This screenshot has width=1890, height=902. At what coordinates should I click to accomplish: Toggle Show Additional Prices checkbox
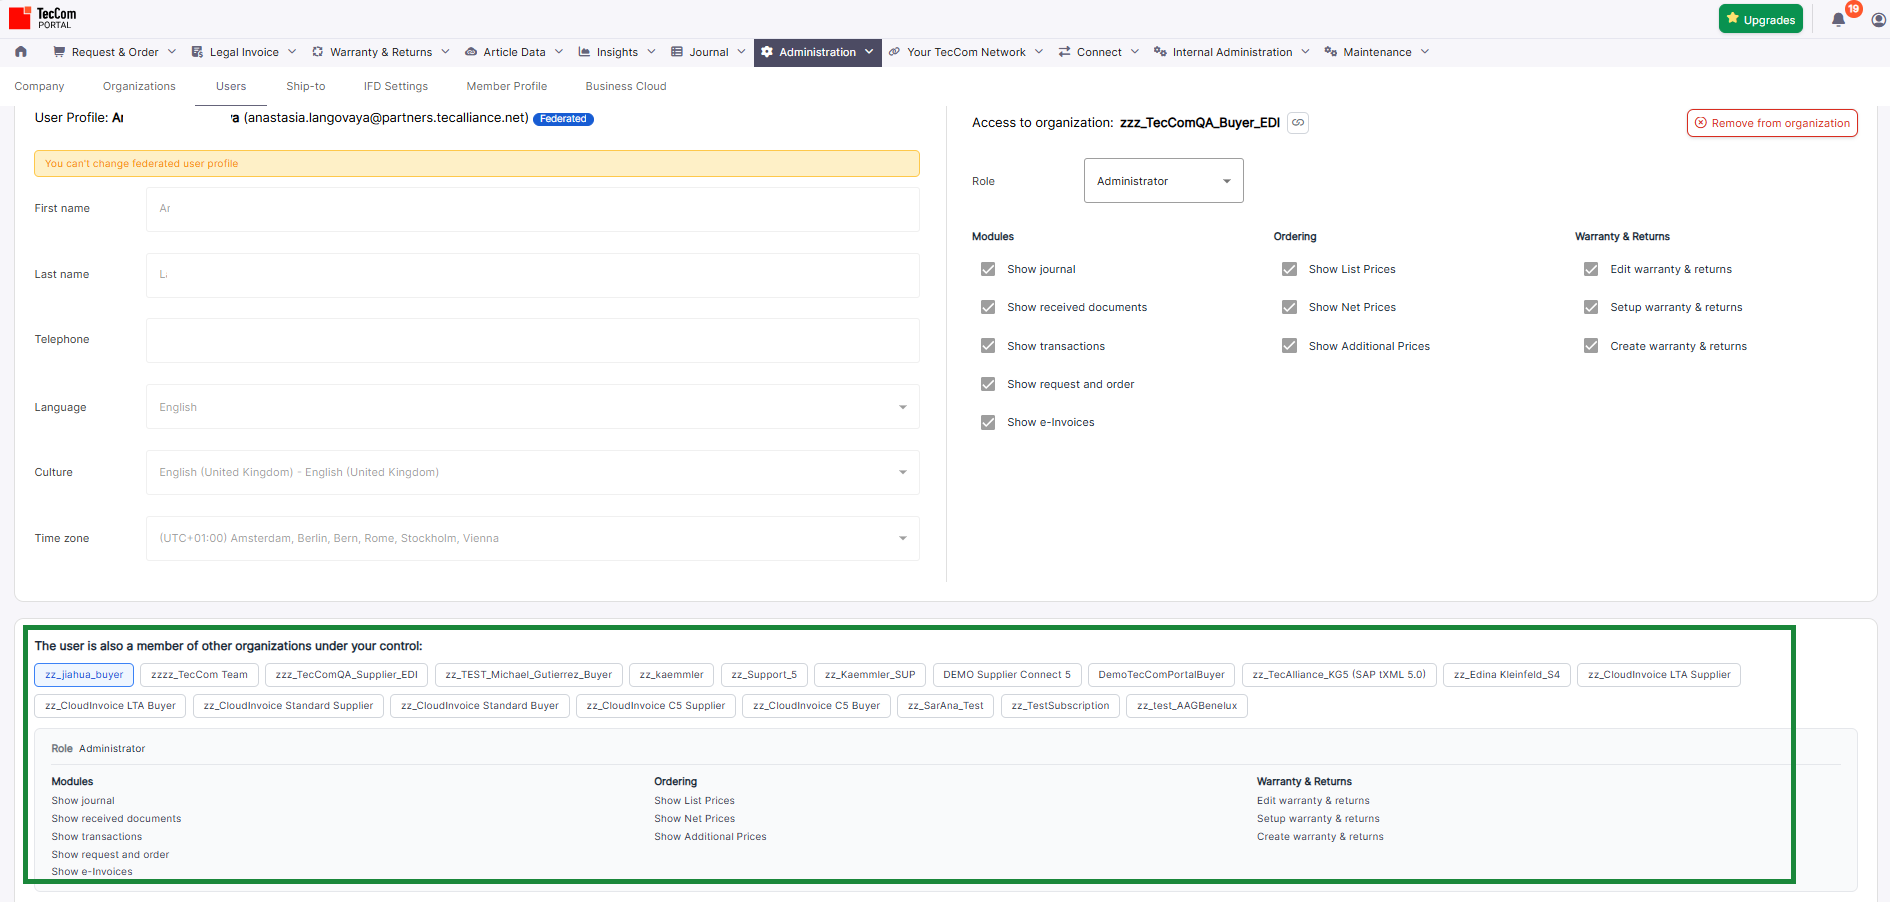tap(1290, 346)
